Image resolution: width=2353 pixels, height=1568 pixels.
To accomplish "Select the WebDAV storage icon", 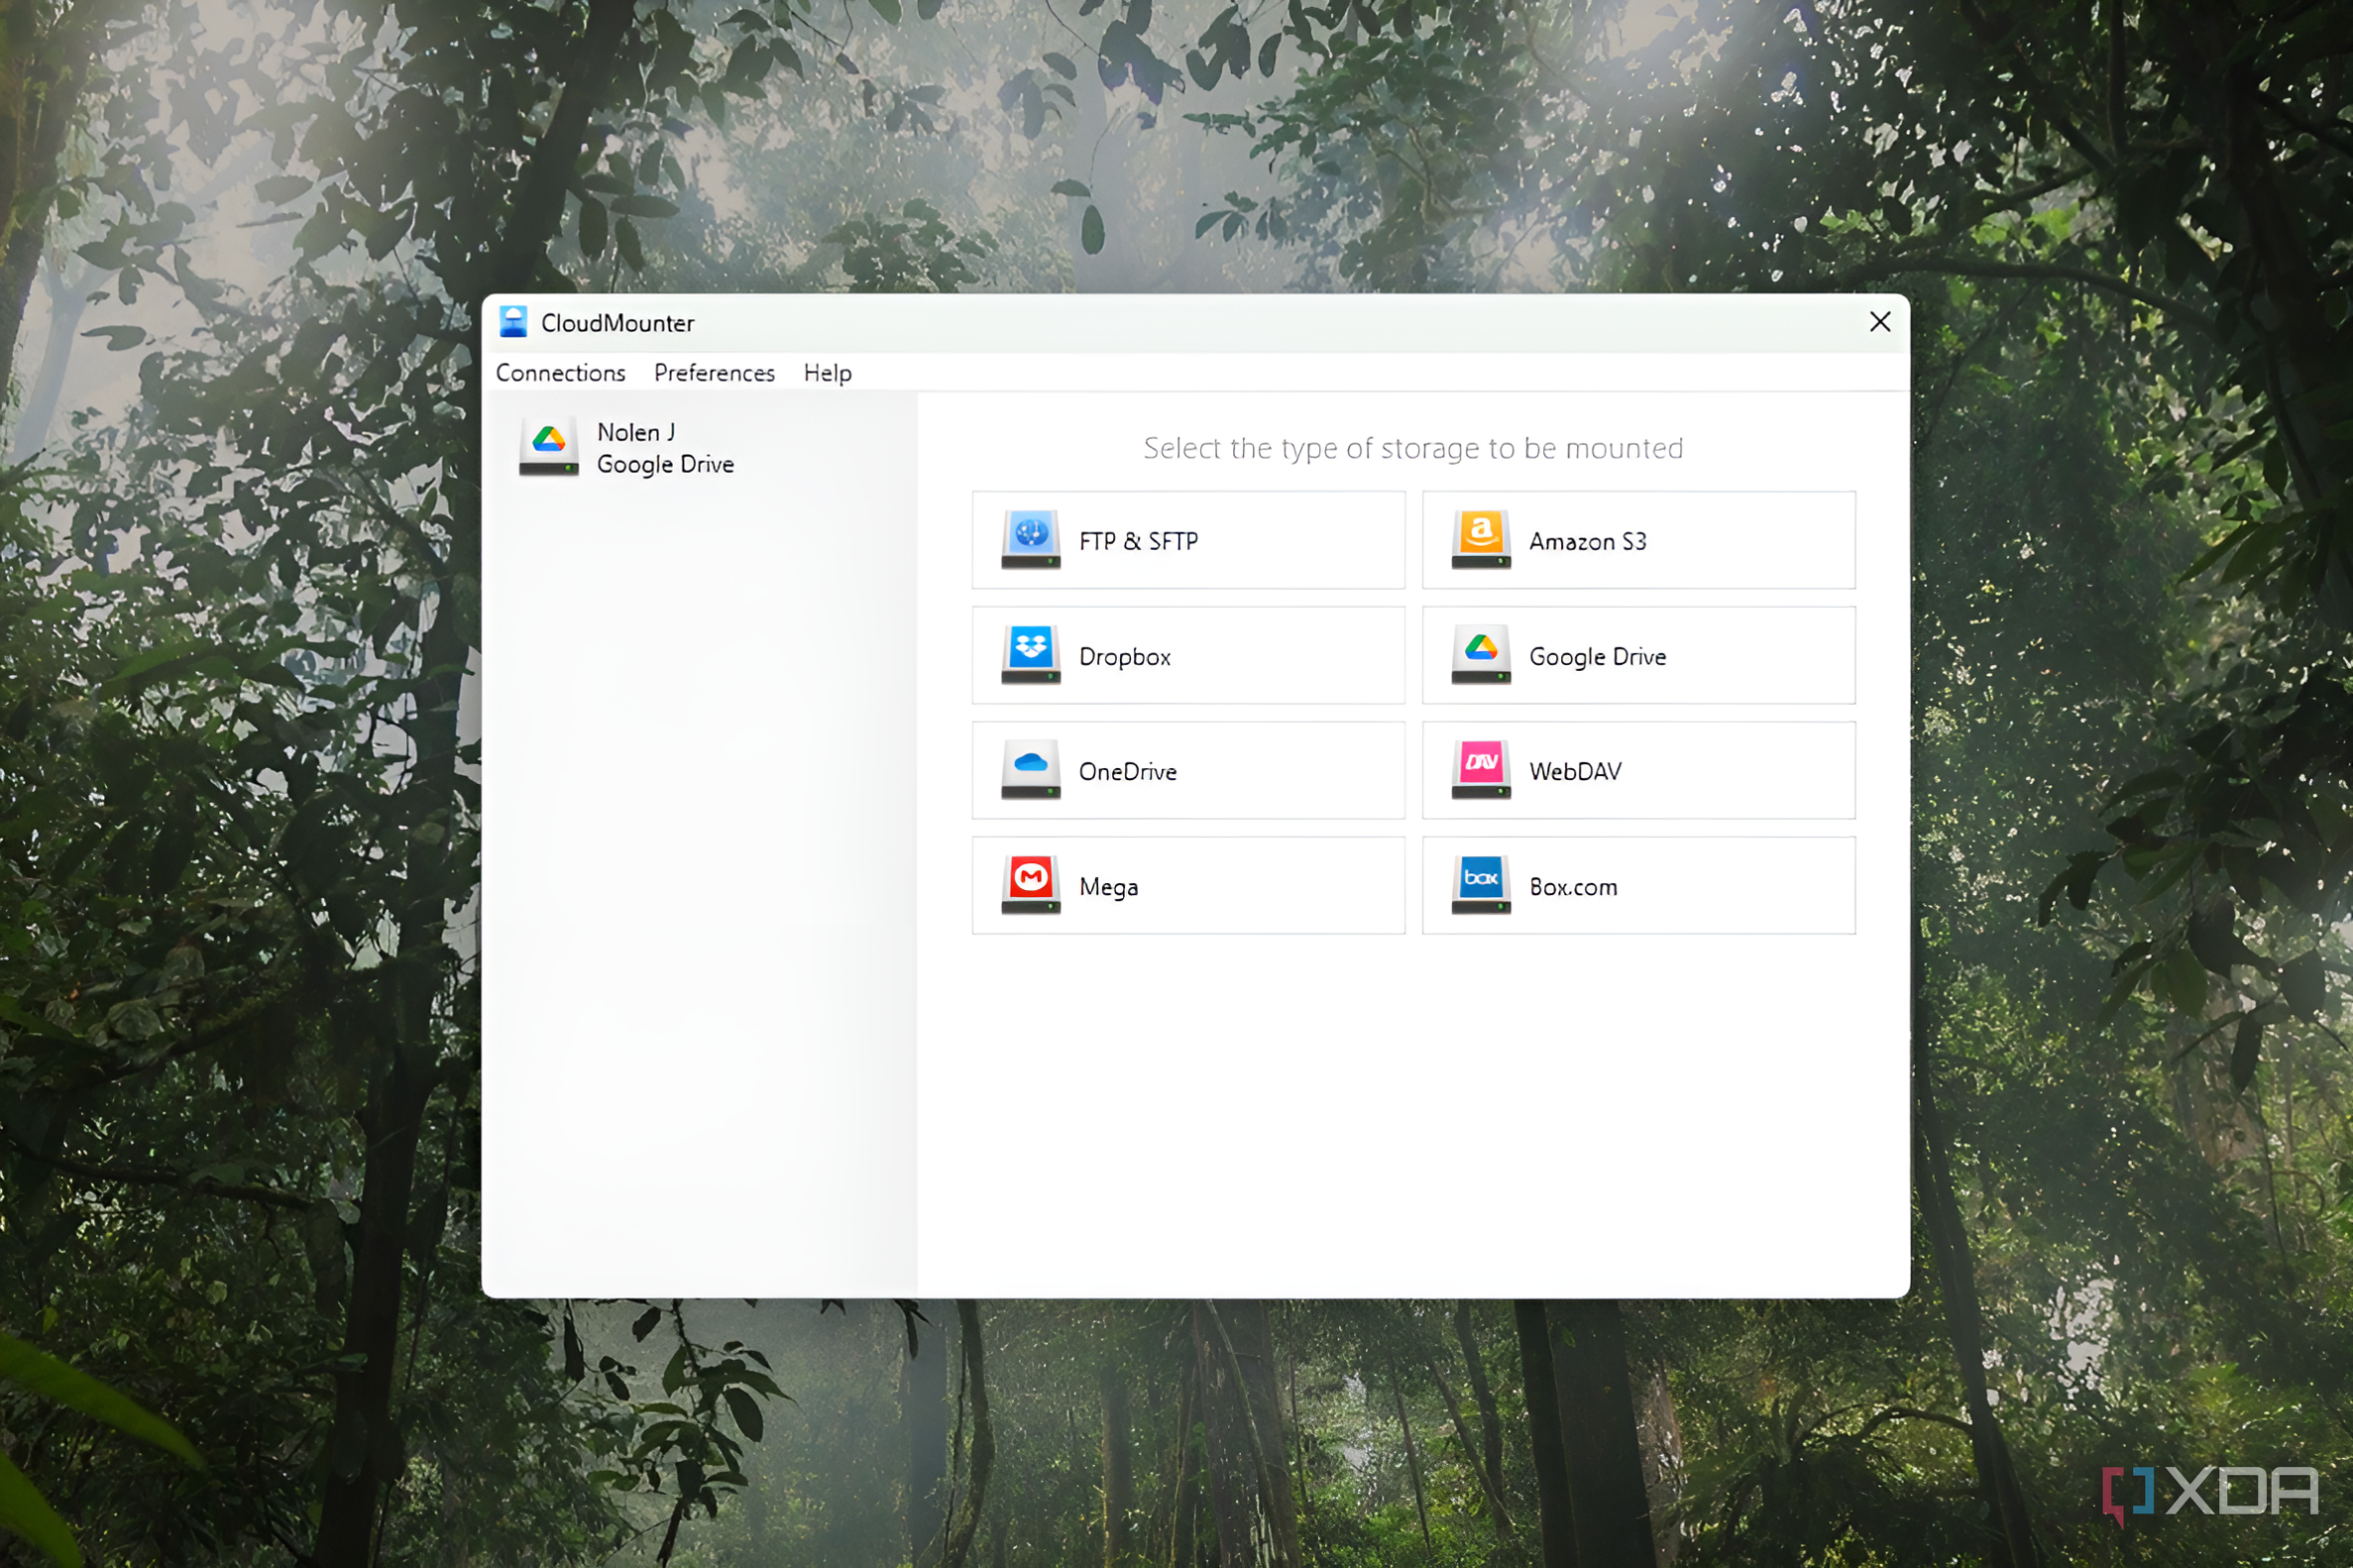I will click(x=1481, y=768).
